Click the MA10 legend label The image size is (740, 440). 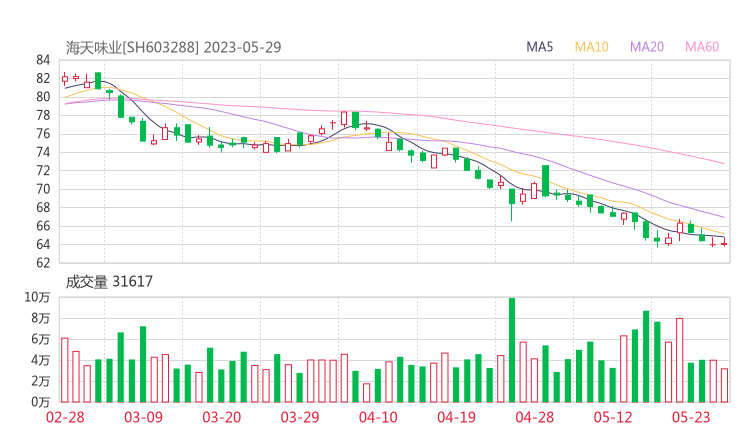[x=591, y=47]
